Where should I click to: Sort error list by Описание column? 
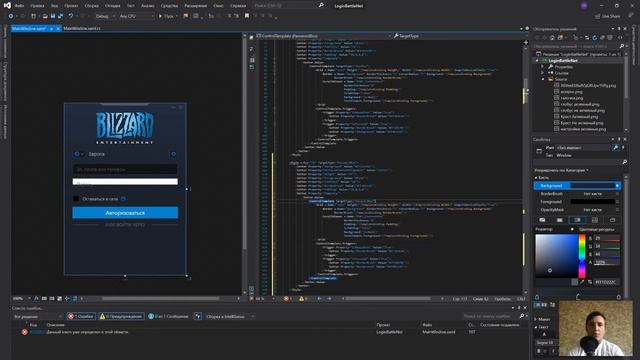click(x=56, y=325)
